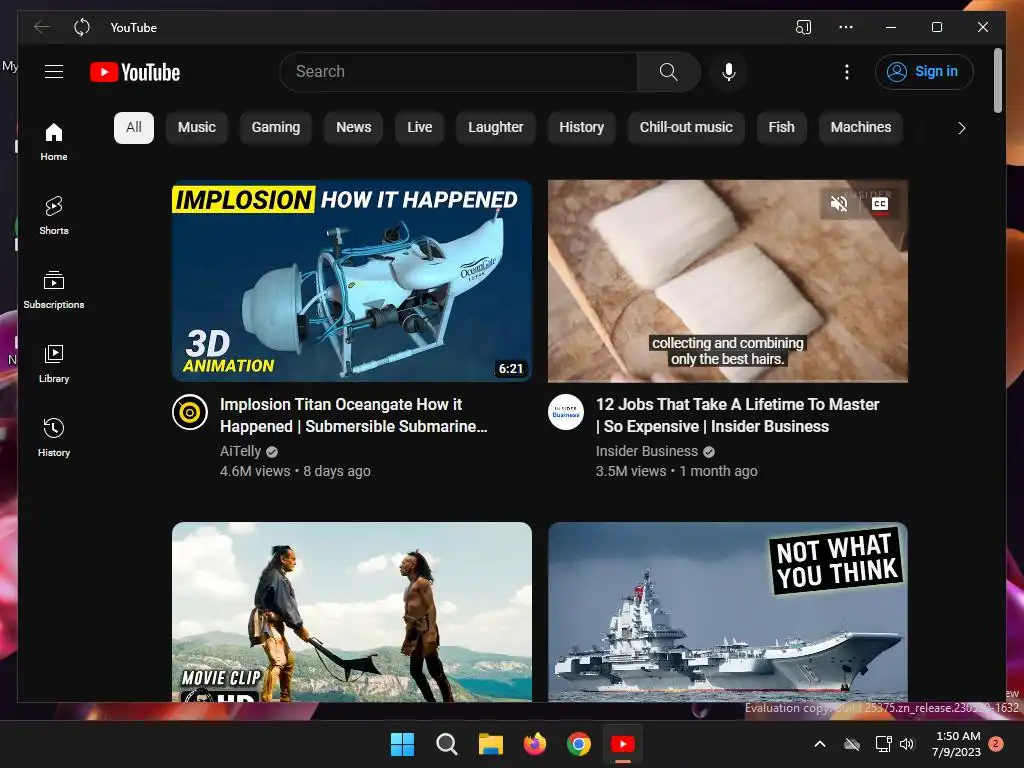Click the cast icon in title bar
Screen dimensions: 1024x768
pos(803,27)
